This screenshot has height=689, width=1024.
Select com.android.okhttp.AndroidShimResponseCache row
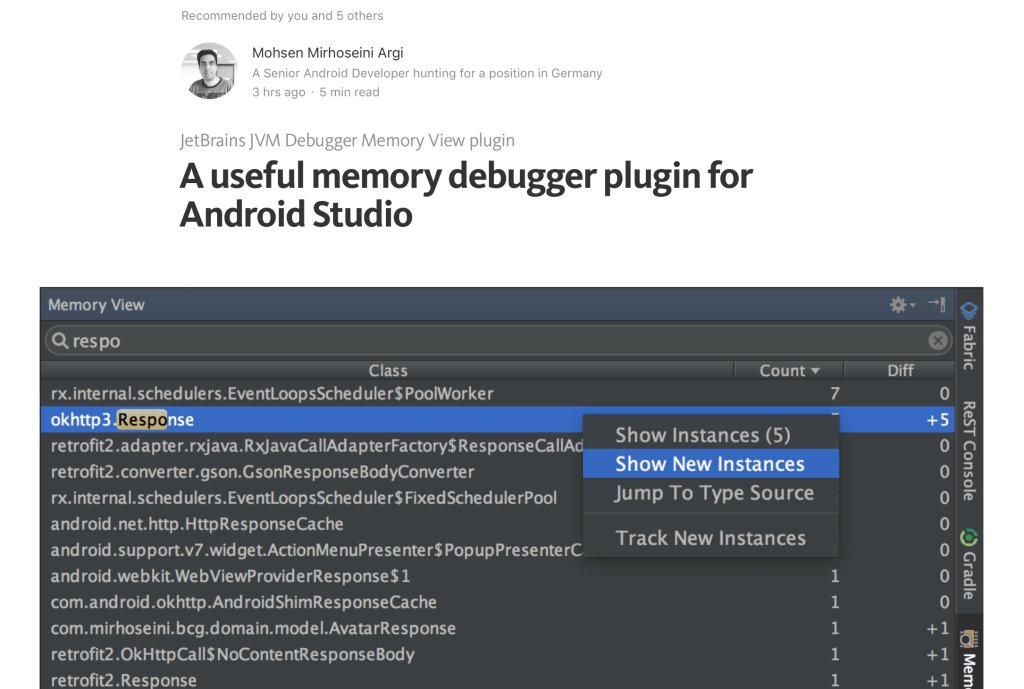[x=498, y=602]
